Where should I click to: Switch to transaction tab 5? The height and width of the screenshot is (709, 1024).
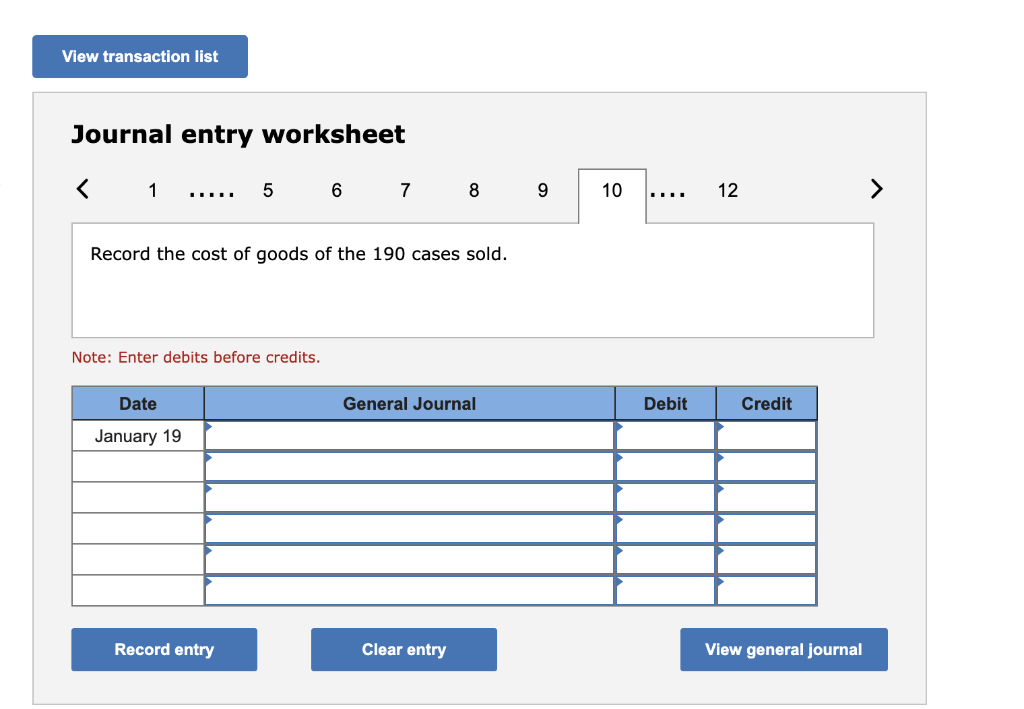(267, 190)
